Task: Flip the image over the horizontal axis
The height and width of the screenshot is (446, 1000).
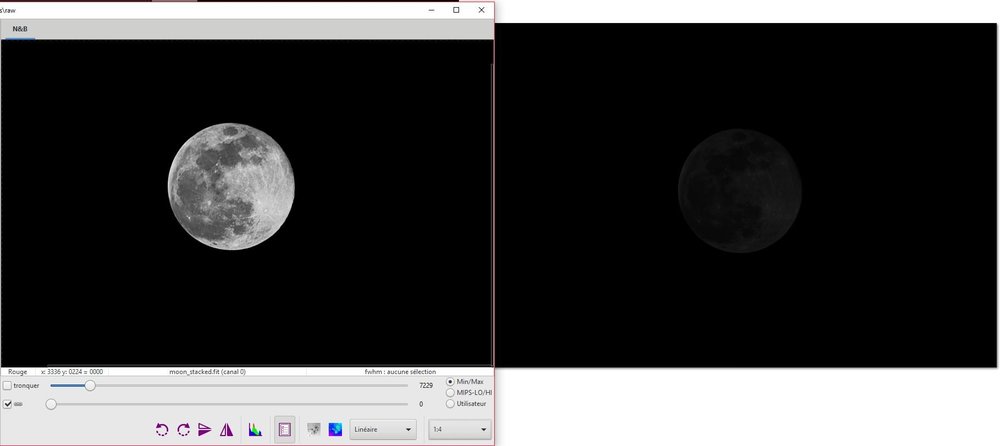Action: (205, 429)
